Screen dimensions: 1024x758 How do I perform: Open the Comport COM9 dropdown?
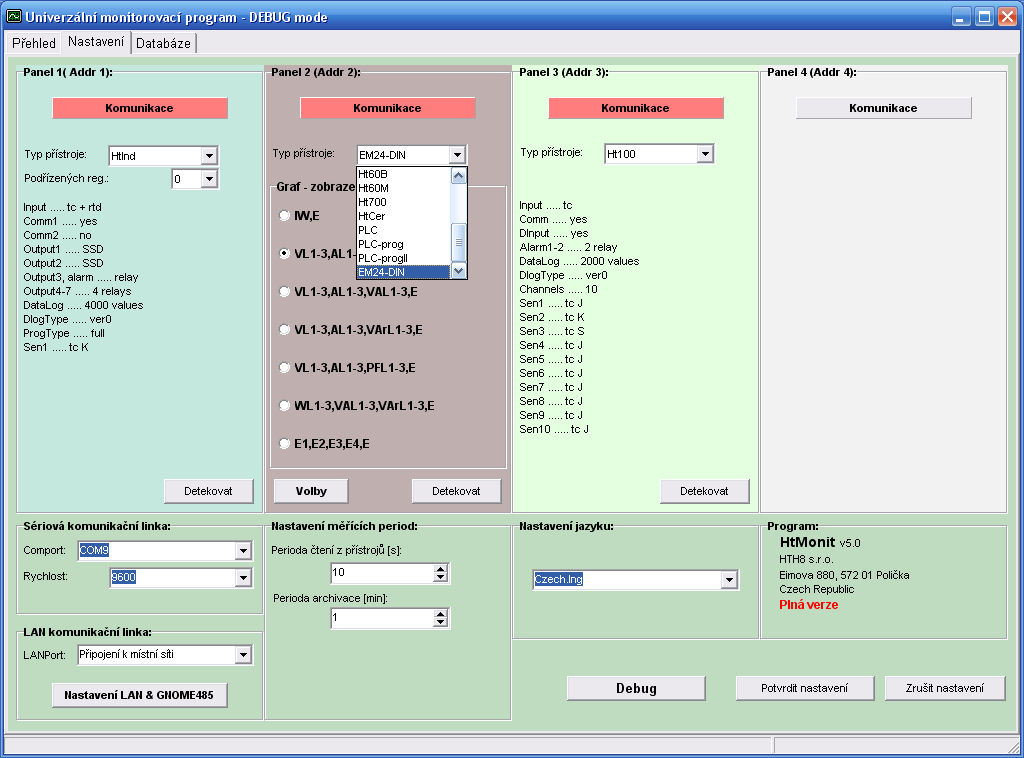coord(243,551)
